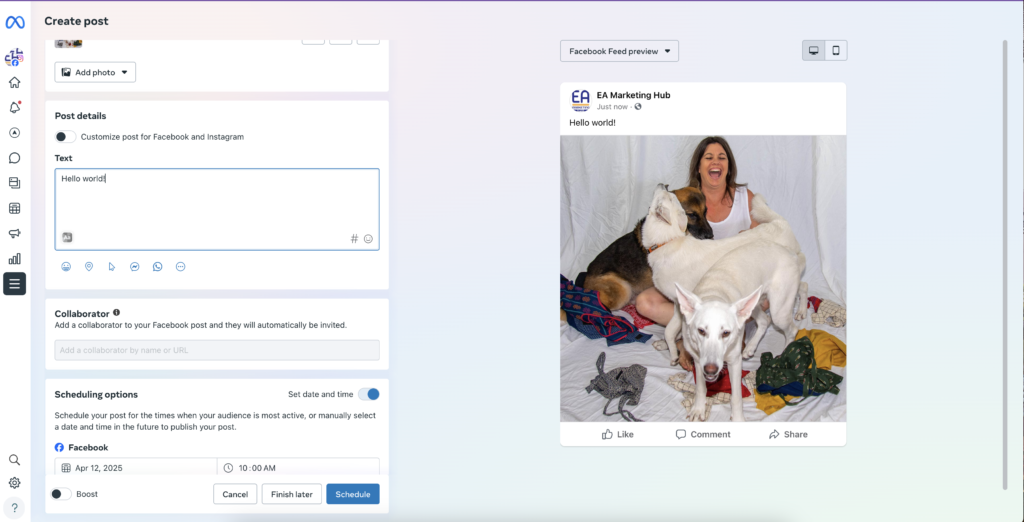Image resolution: width=1024 pixels, height=522 pixels.
Task: Click the calendar icon beside Apr 12, 2025
Action: [x=66, y=468]
